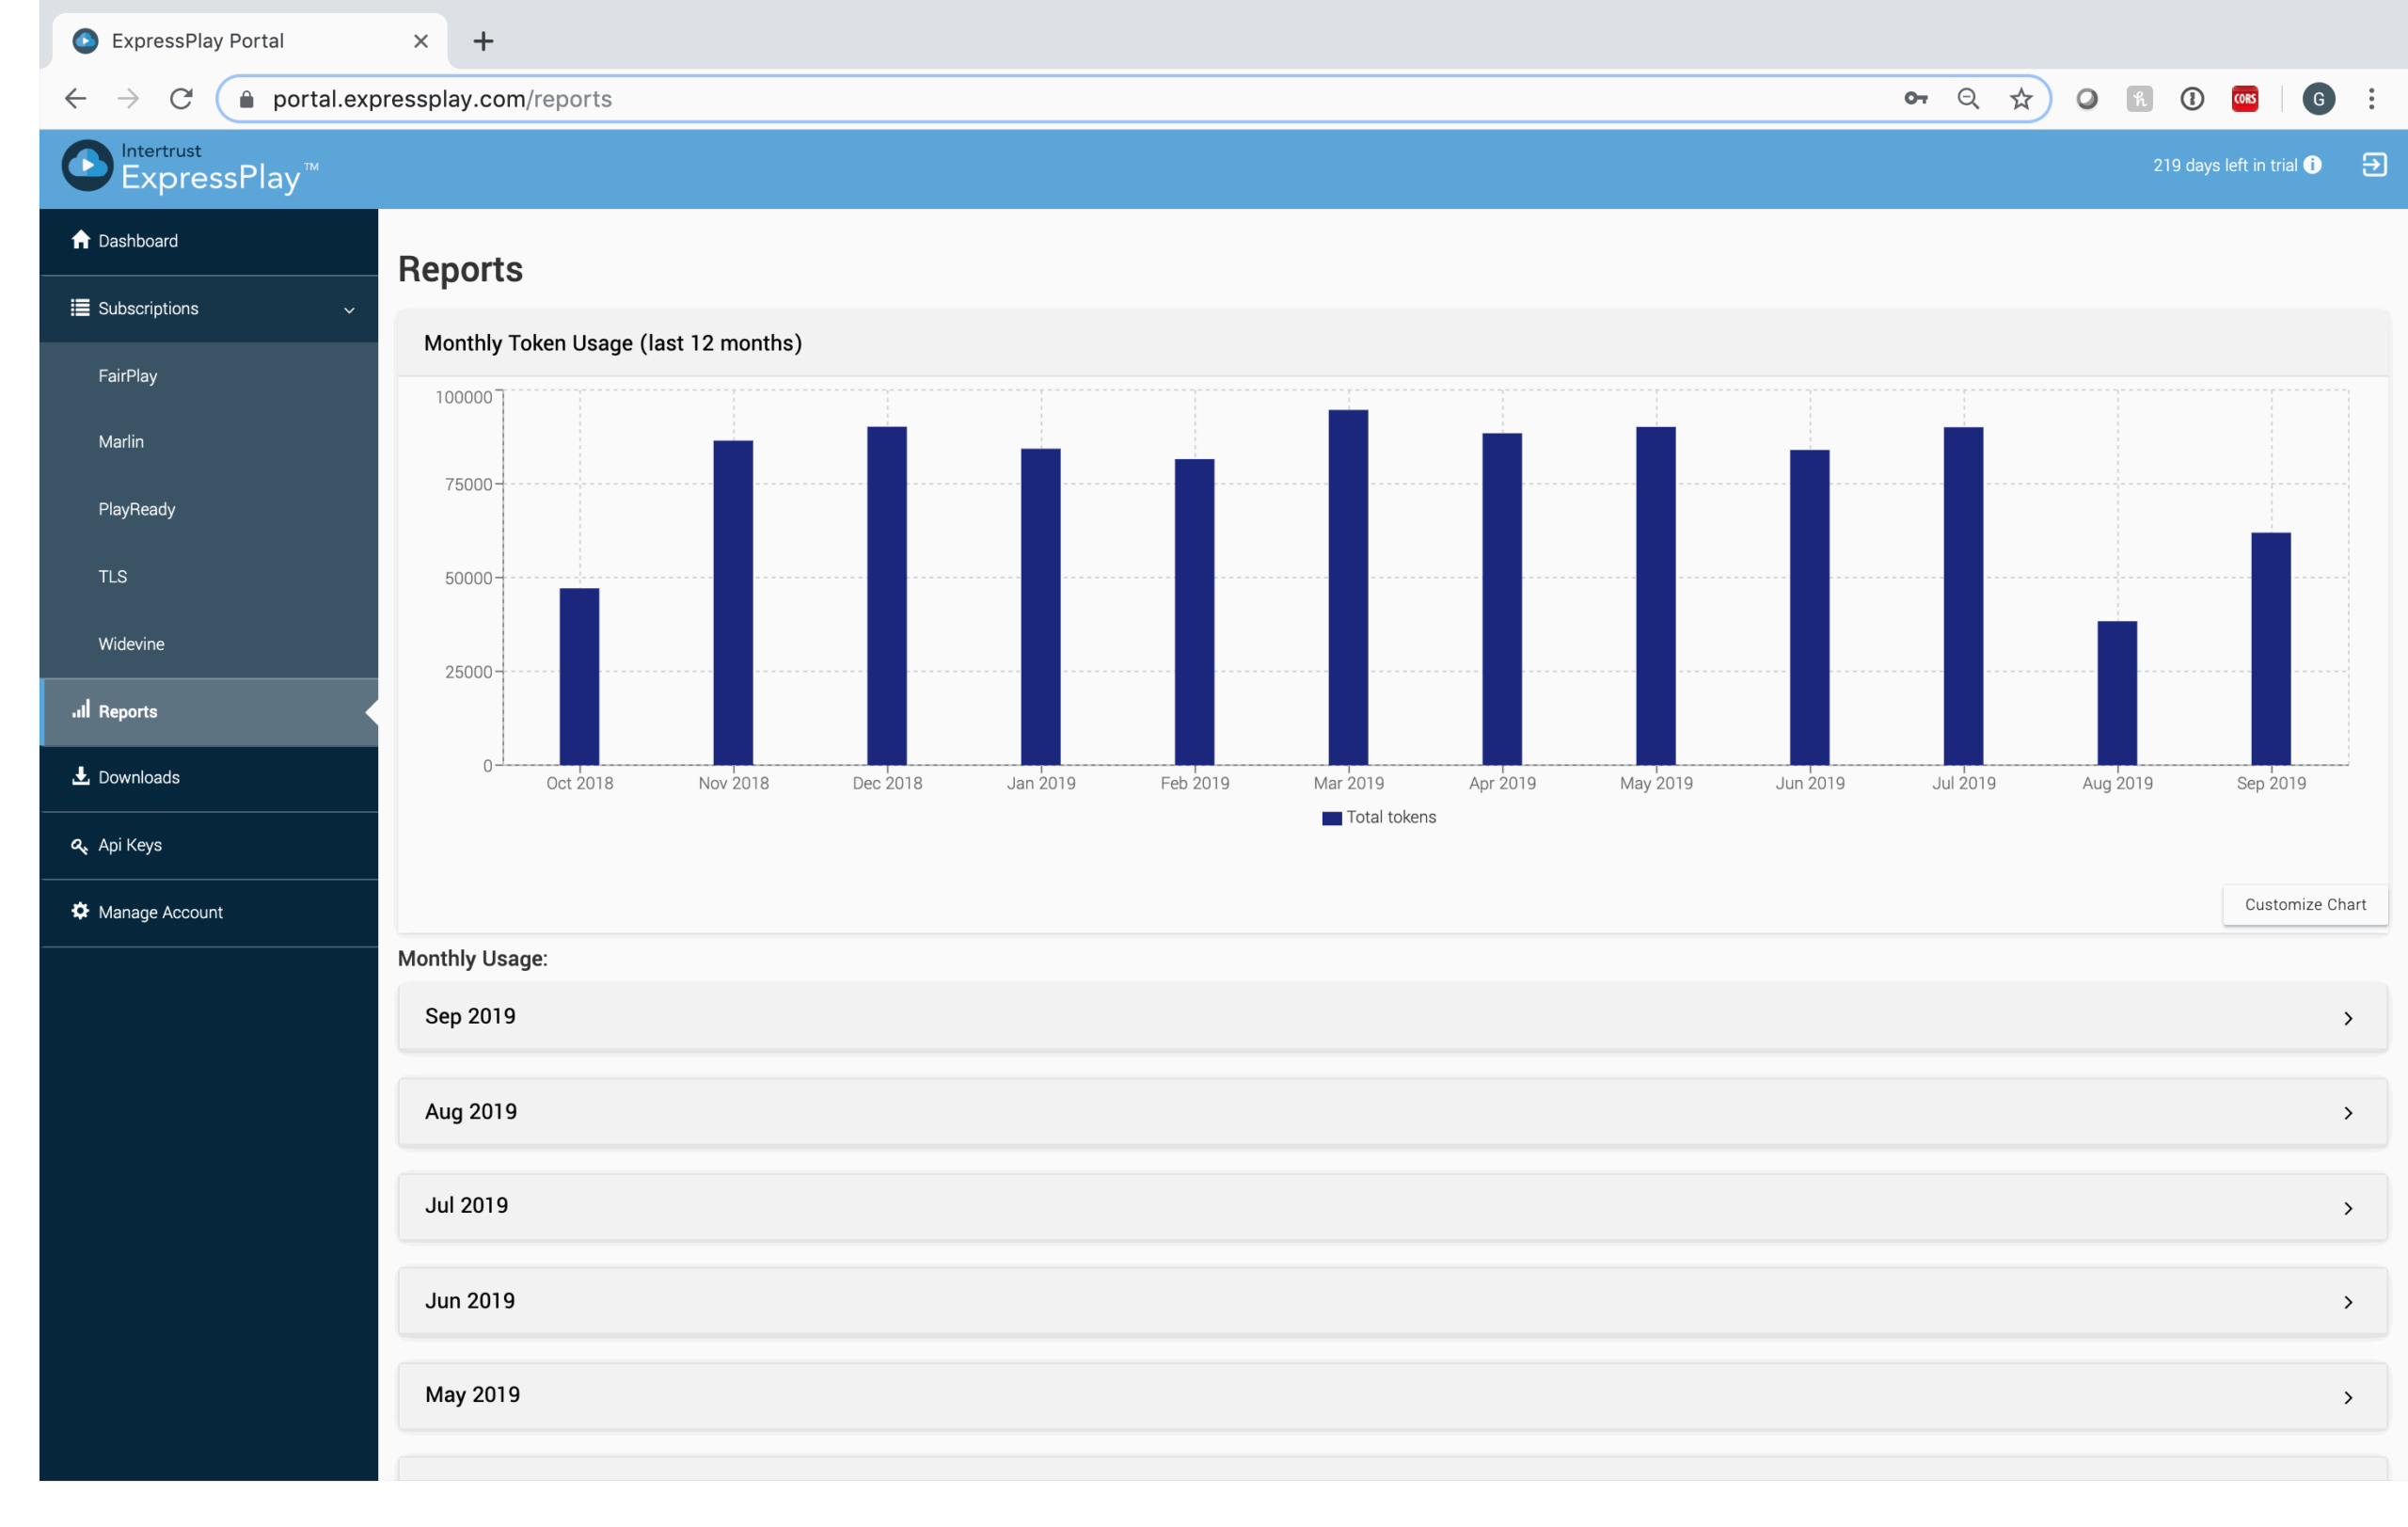Image resolution: width=2408 pixels, height=1527 pixels.
Task: Open the FairPlay subscription link
Action: 128,376
